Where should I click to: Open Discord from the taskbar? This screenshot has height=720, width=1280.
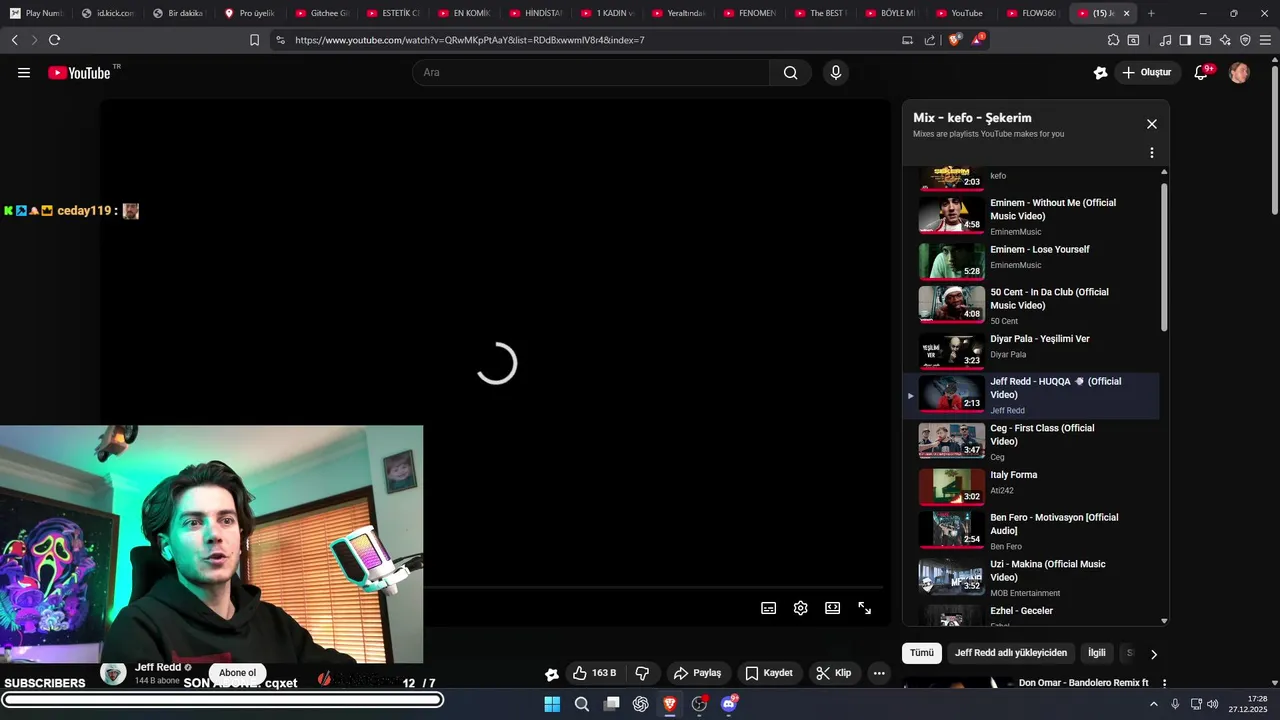click(729, 704)
